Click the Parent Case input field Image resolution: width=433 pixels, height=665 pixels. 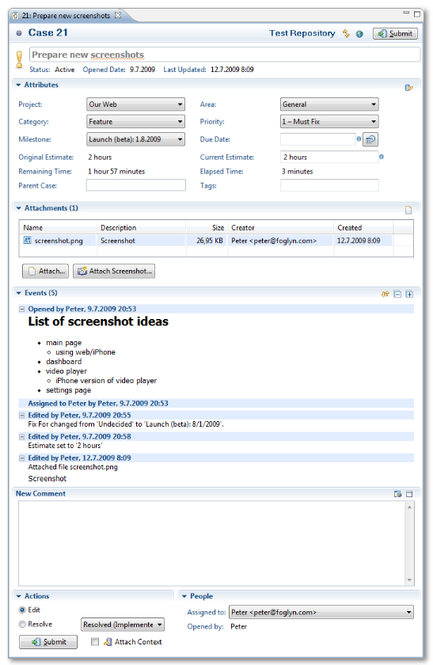[x=136, y=185]
